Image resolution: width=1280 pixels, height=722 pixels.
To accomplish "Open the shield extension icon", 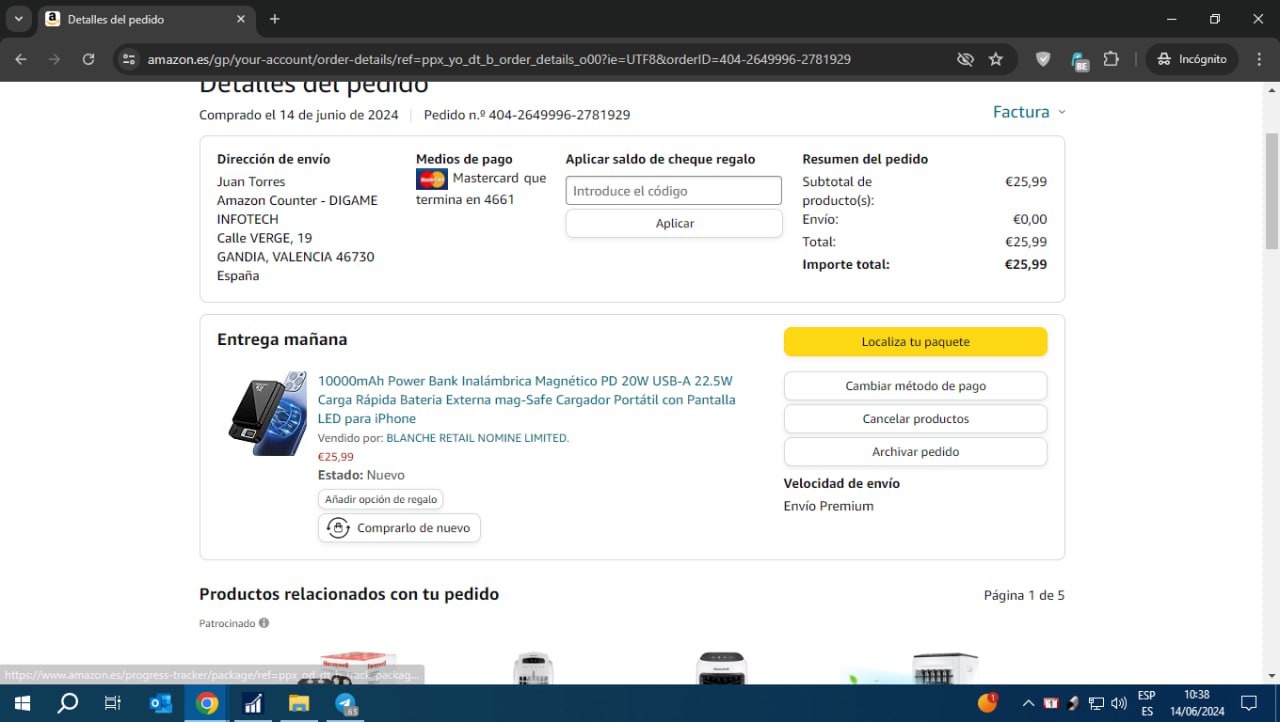I will point(1043,59).
